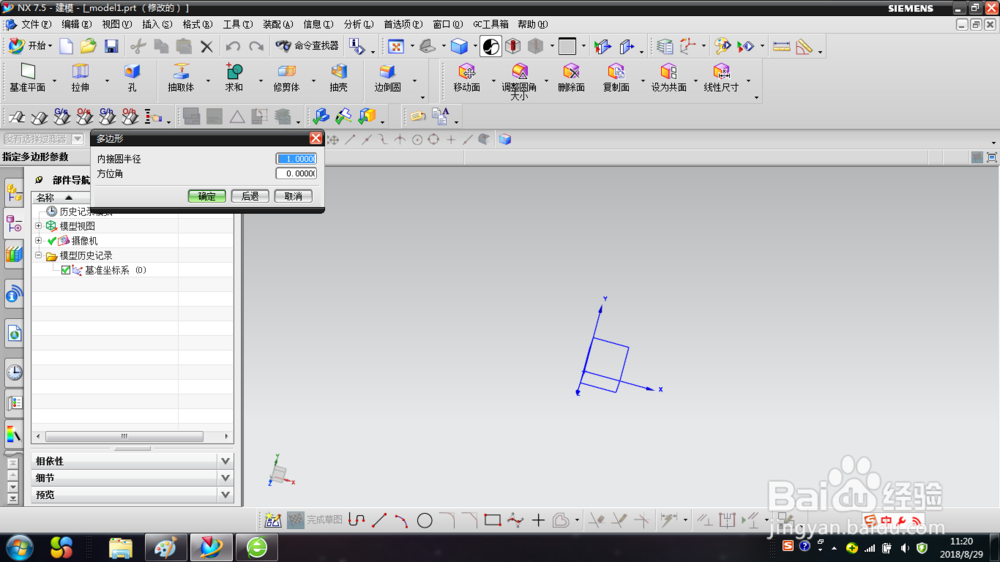Collapse the Model History (模型历史记录) node

pos(38,255)
